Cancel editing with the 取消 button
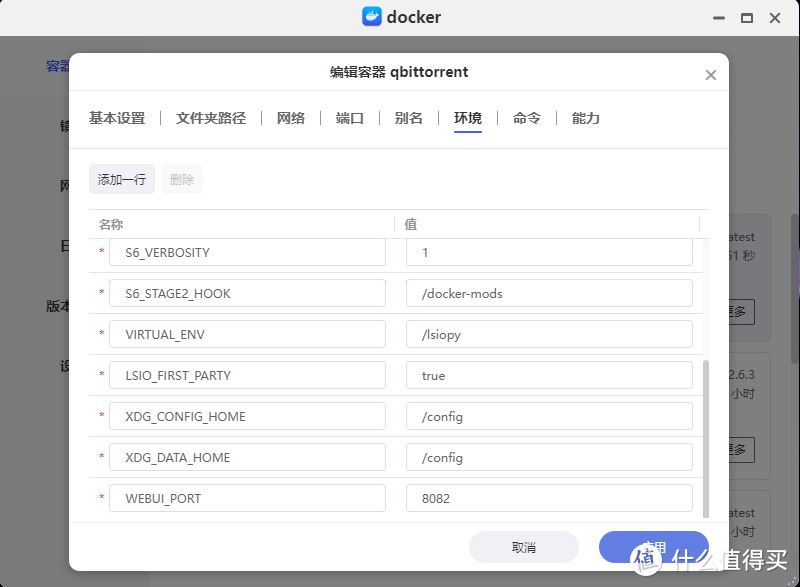The width and height of the screenshot is (800, 587). (x=525, y=547)
